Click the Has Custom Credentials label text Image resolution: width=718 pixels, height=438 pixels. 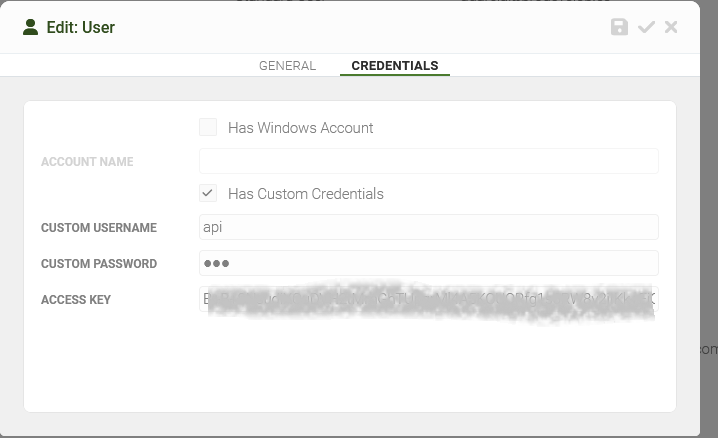(x=306, y=194)
